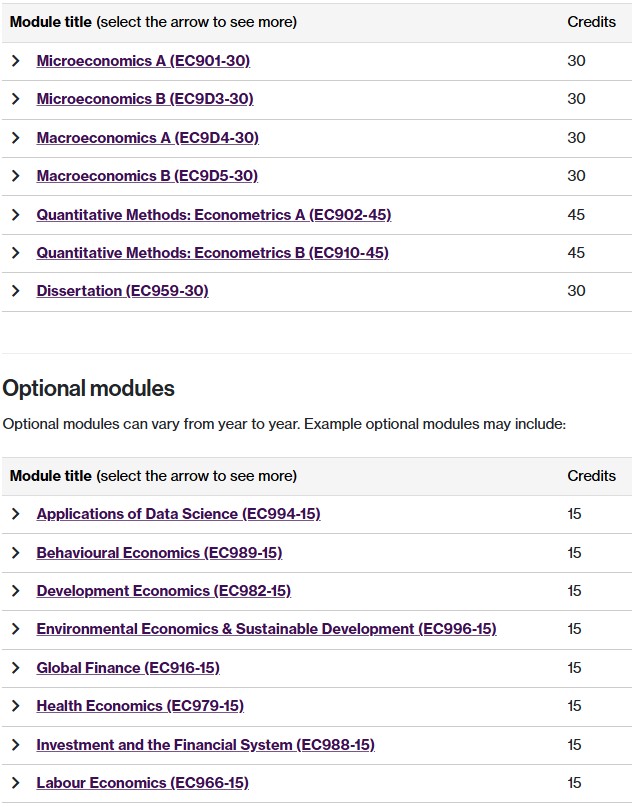Image resolution: width=636 pixels, height=807 pixels.
Task: Show details arrow for Econometrics B
Action: click(16, 253)
